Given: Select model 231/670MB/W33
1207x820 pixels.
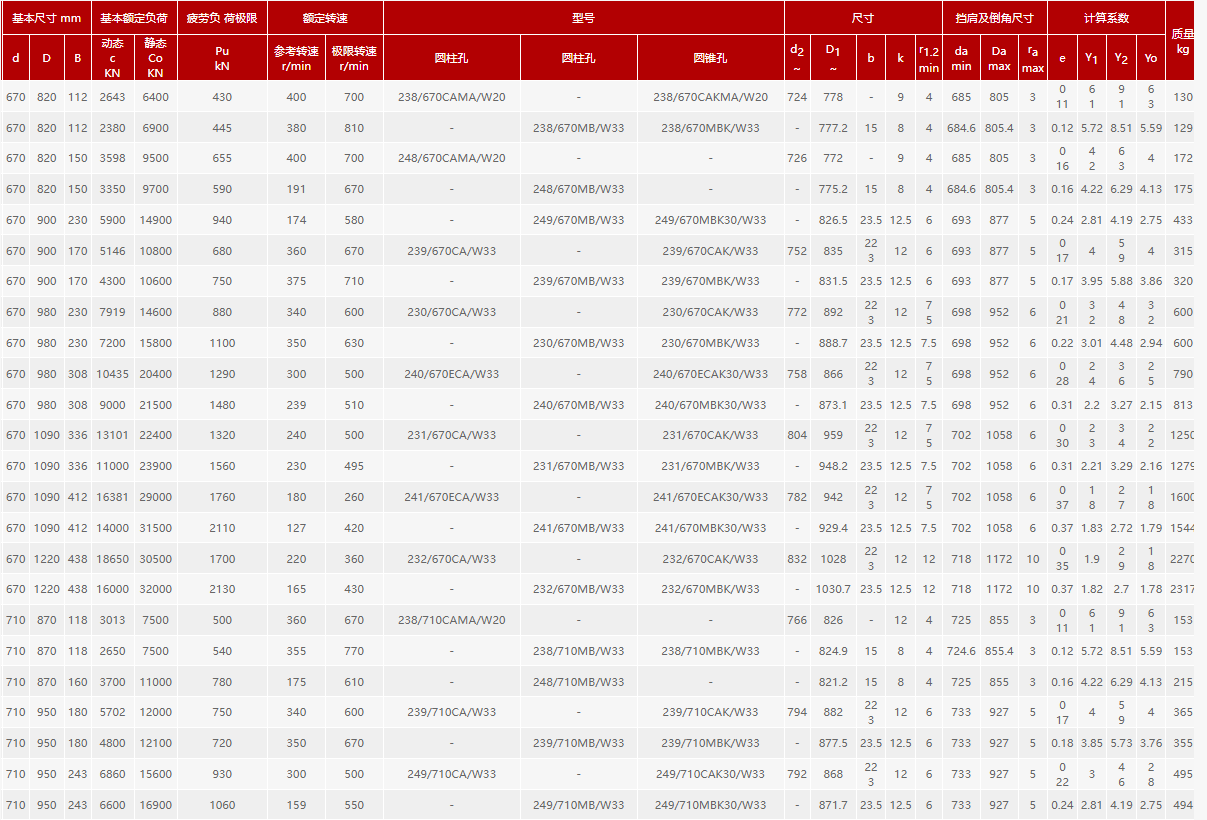Looking at the screenshot, I should point(578,466).
